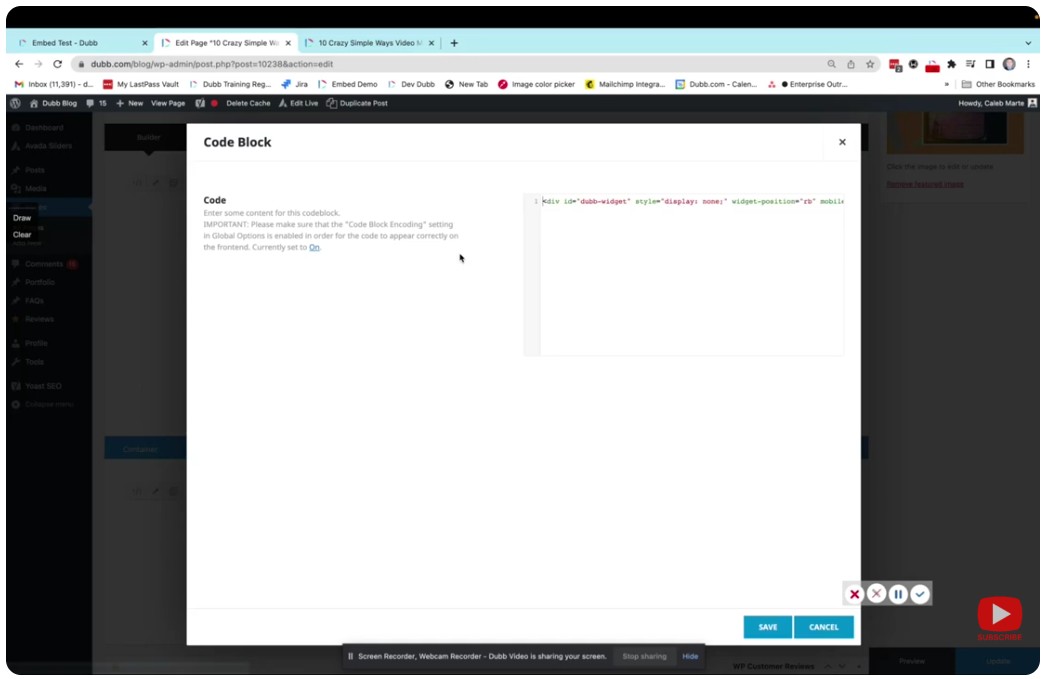
Task: Save the Code Block changes
Action: coord(768,627)
